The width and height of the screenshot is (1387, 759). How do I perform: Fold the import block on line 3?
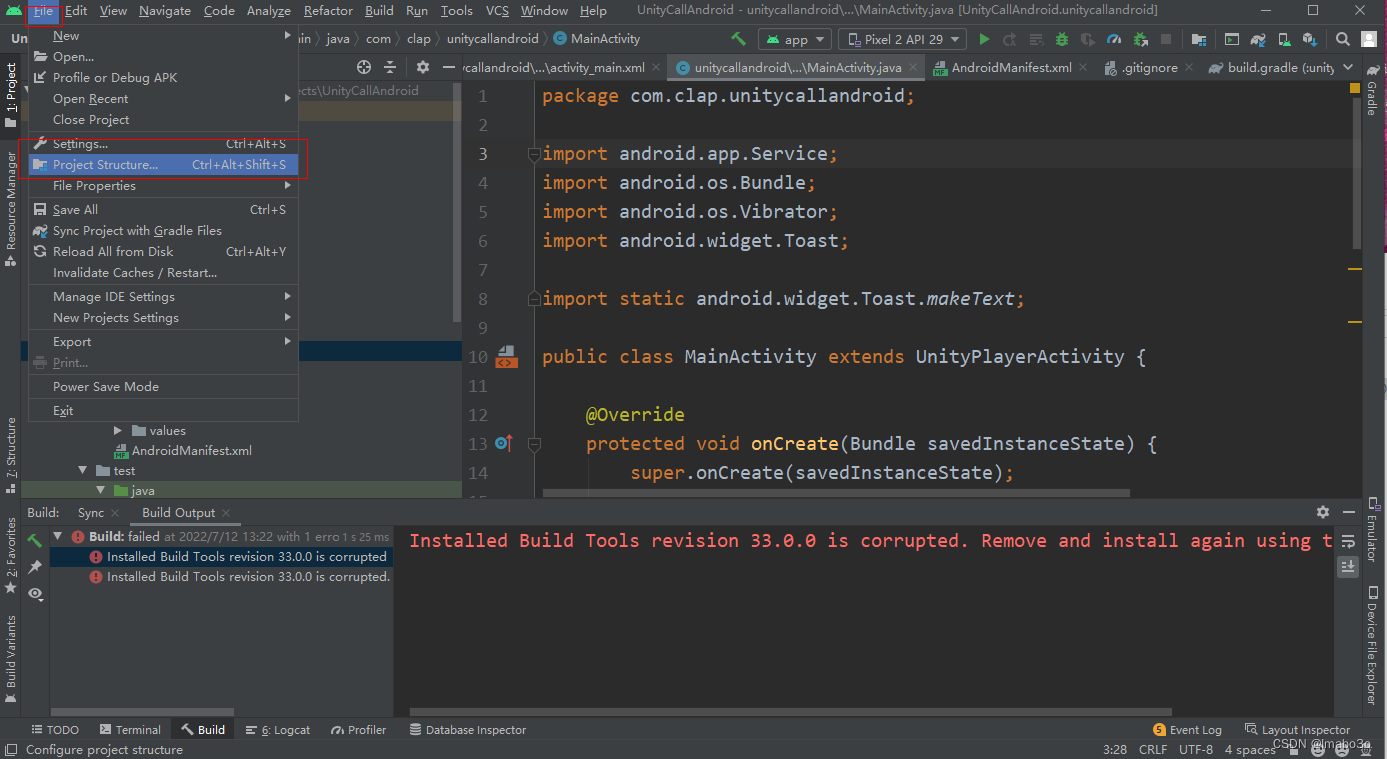pyautogui.click(x=533, y=154)
